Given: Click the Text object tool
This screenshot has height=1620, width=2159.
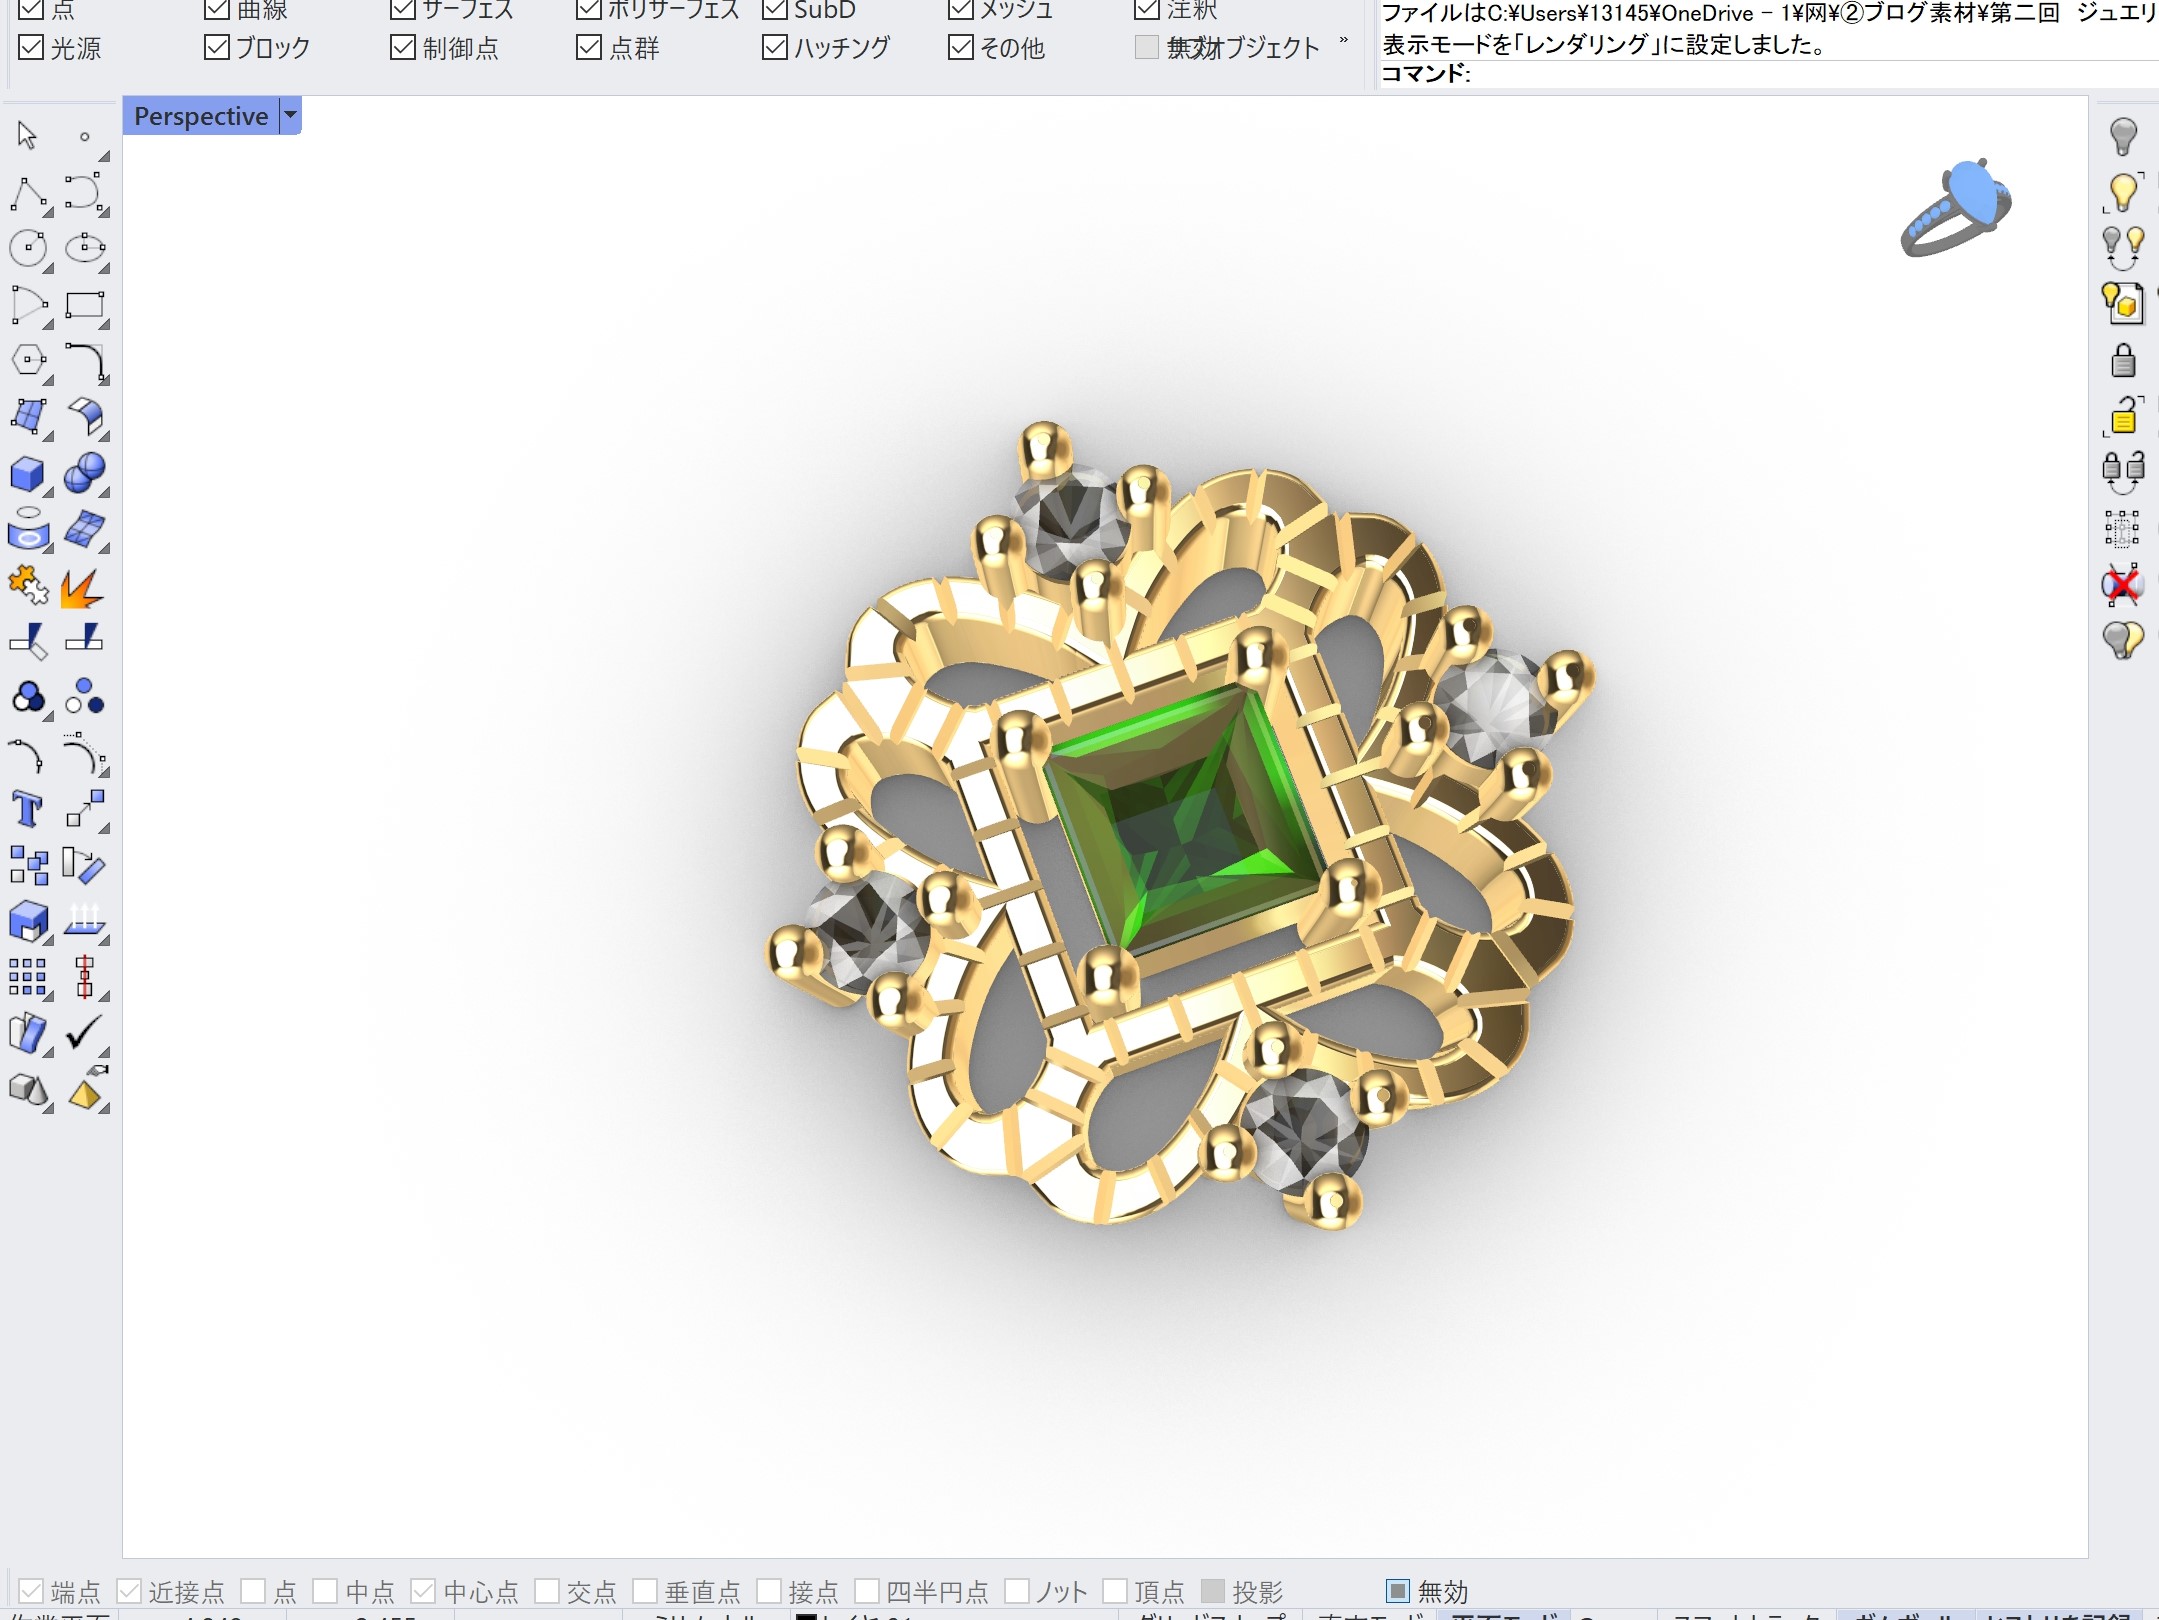Looking at the screenshot, I should pyautogui.click(x=27, y=809).
